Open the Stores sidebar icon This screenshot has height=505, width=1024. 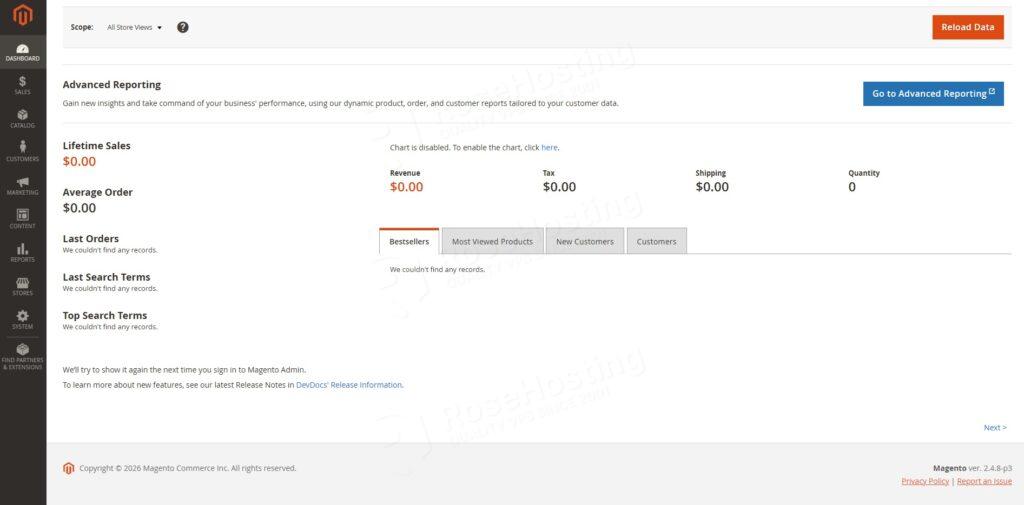click(x=23, y=282)
